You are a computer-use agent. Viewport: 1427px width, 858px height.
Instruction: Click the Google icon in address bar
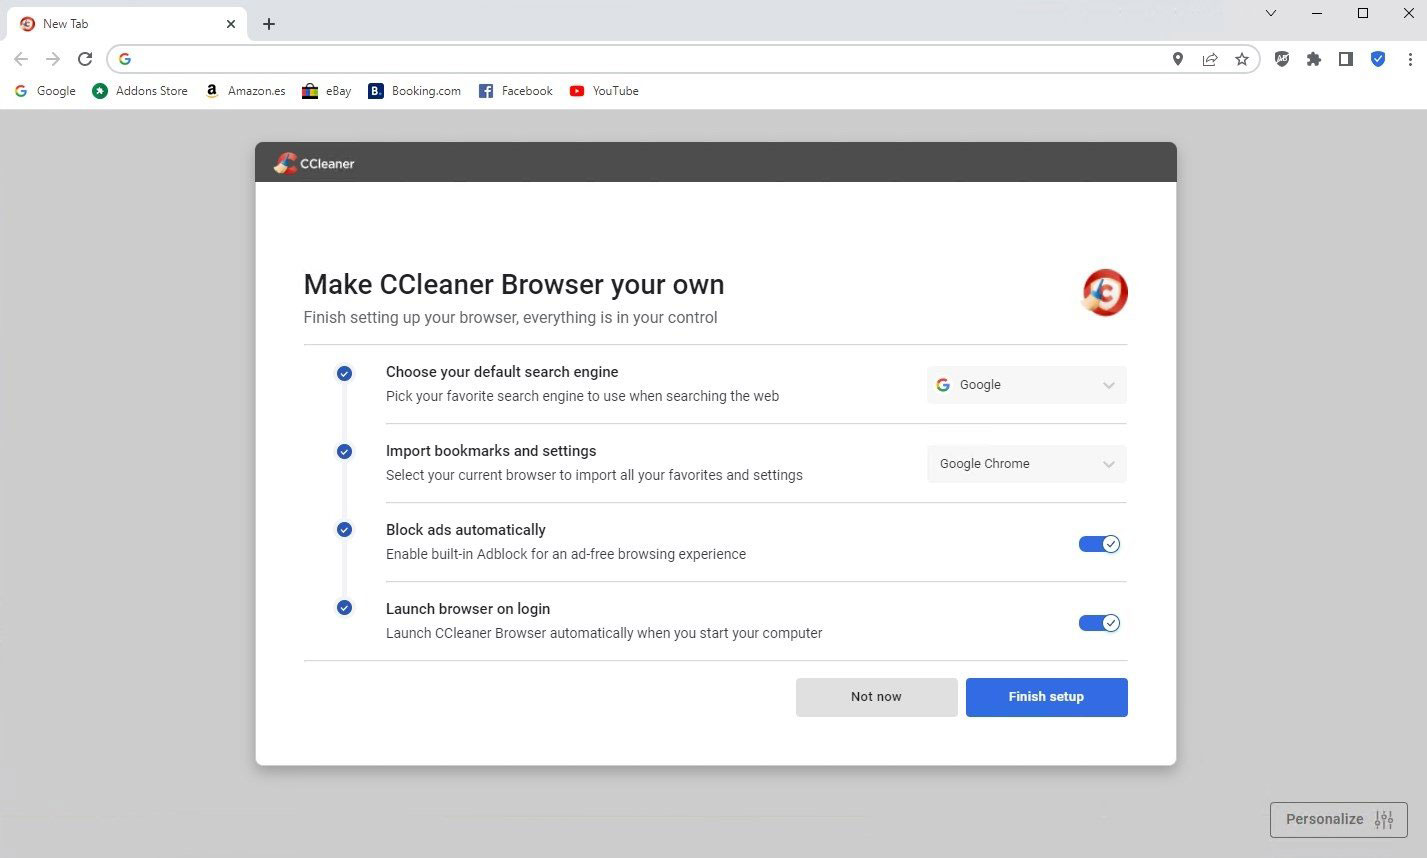point(125,59)
